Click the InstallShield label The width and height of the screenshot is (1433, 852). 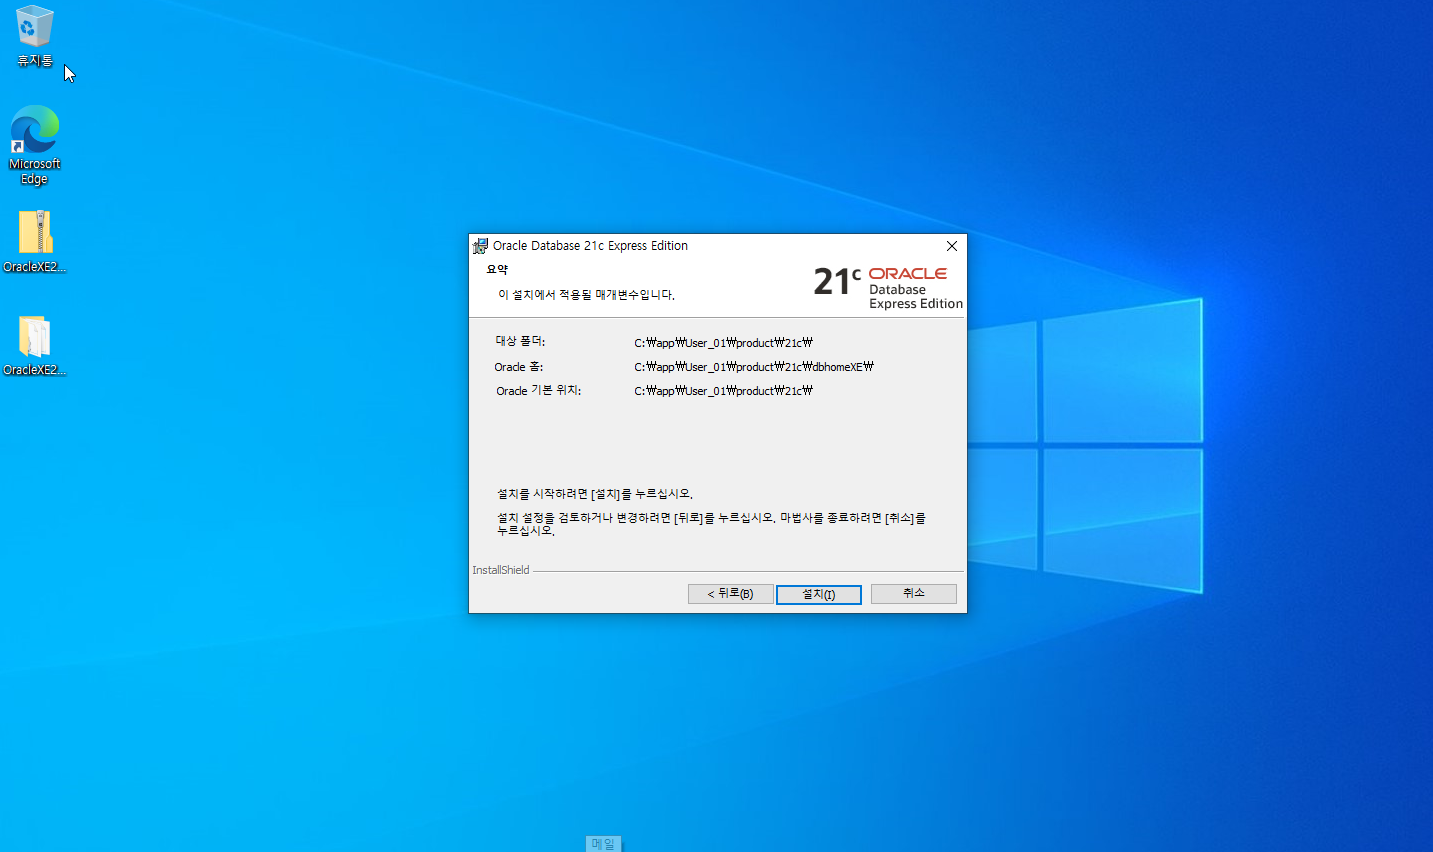coord(501,570)
